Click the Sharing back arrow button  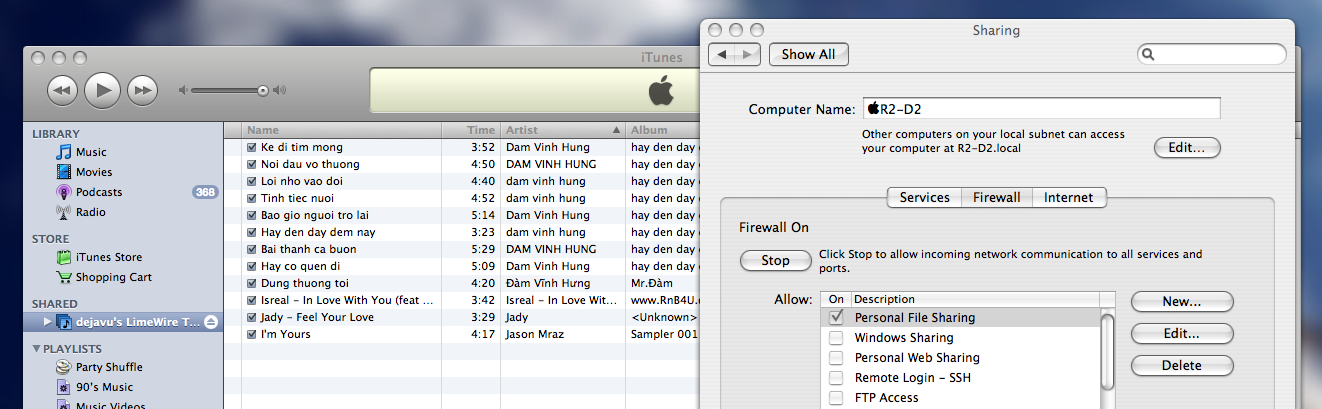click(x=722, y=54)
